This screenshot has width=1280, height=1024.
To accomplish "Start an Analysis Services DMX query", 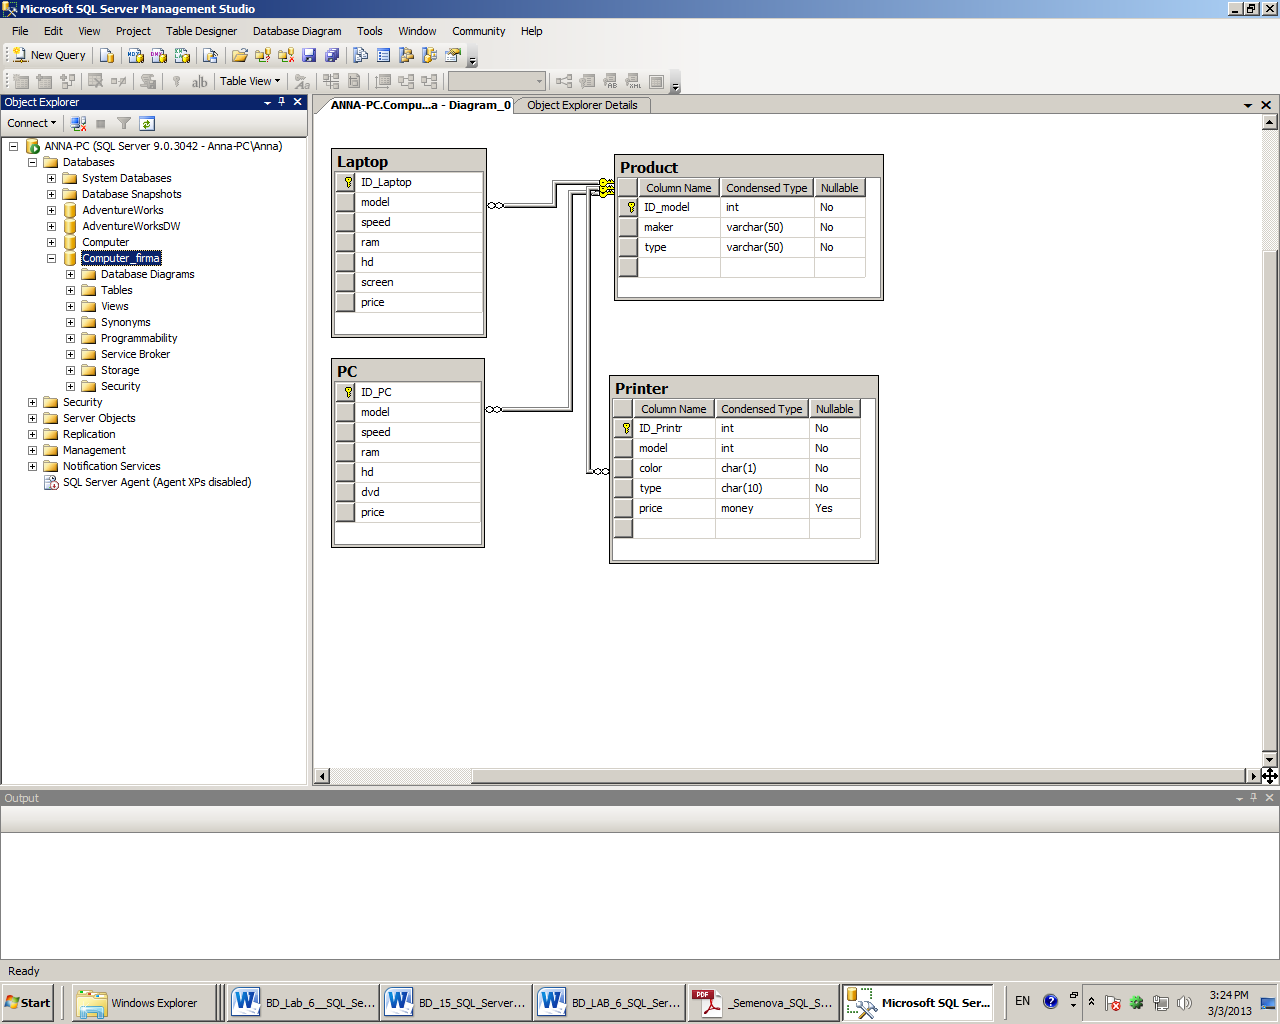I will [159, 55].
